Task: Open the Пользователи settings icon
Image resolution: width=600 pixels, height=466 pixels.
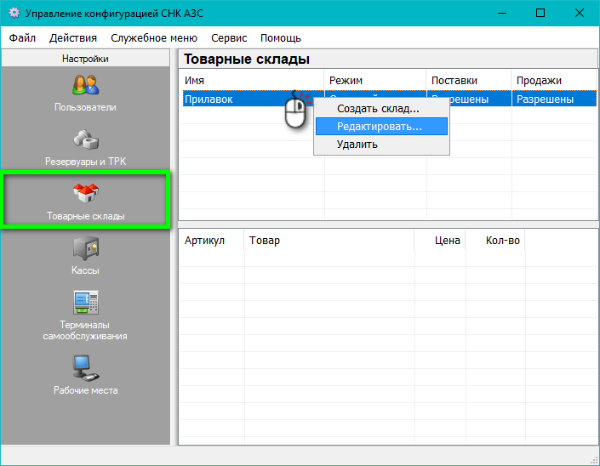Action: point(85,85)
